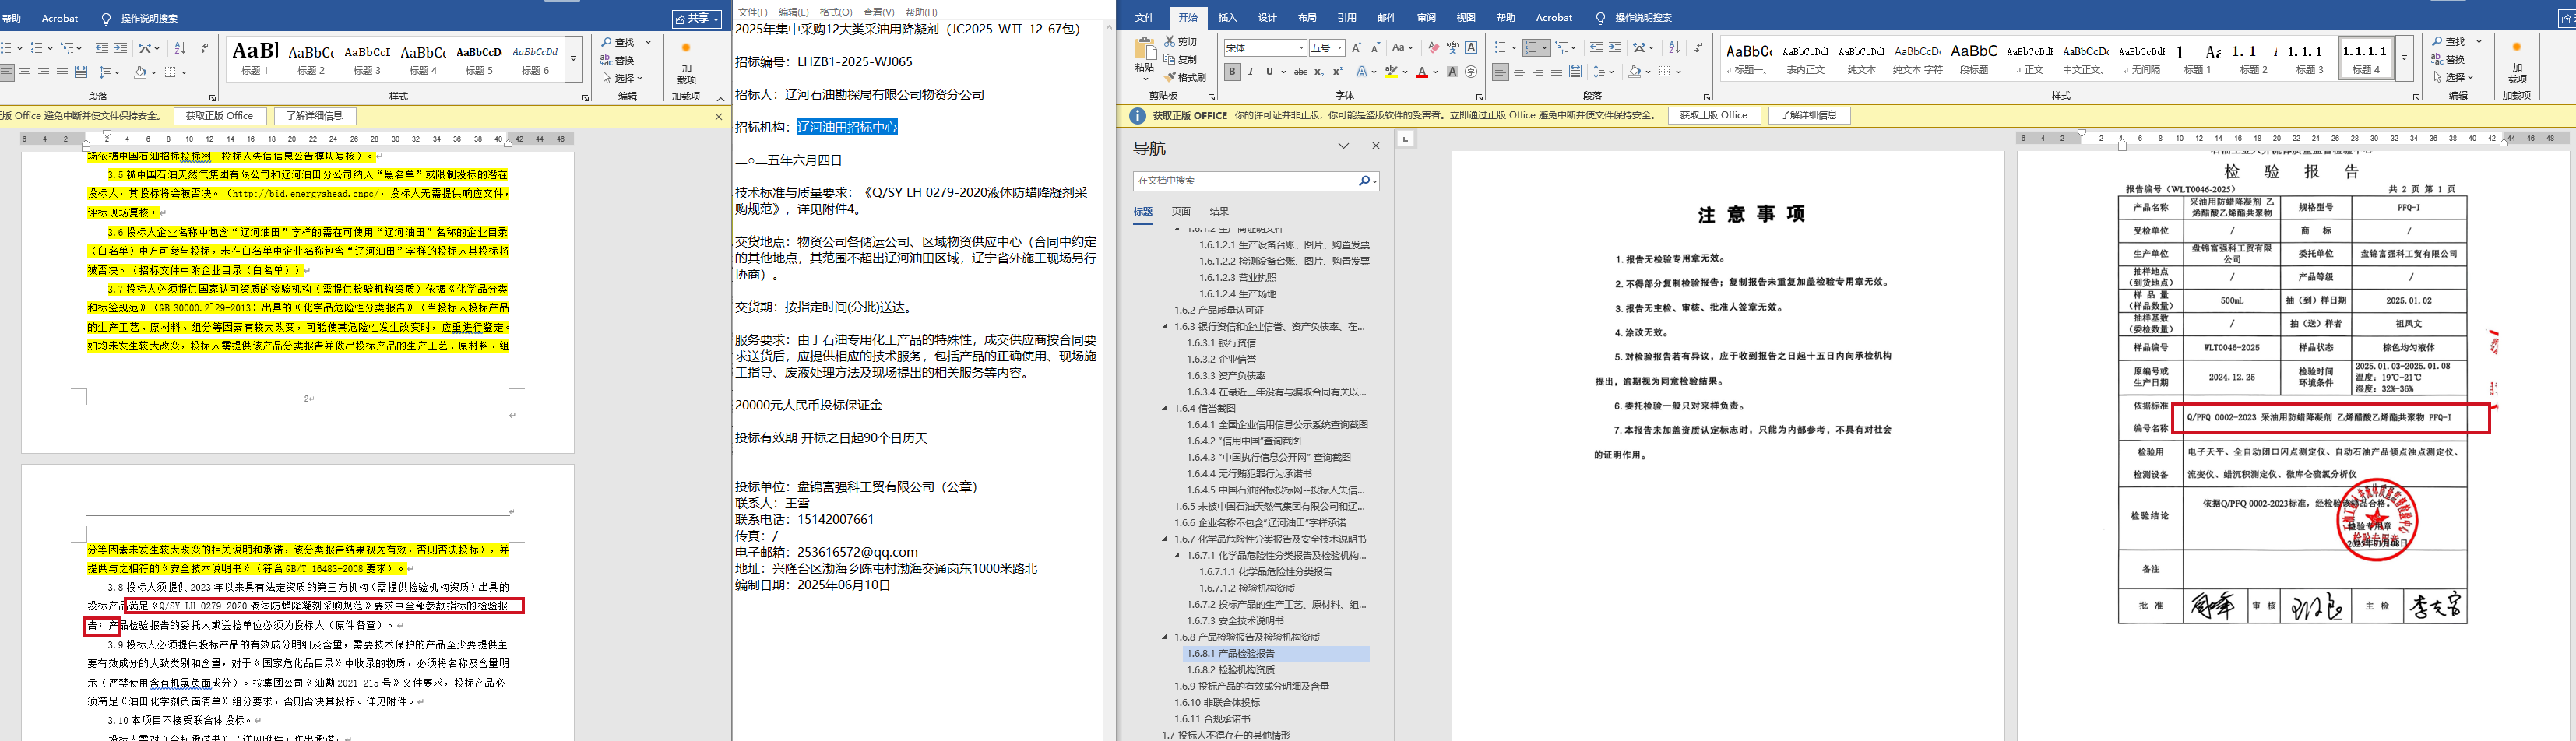2576x741 pixels.
Task: Toggle Italic formatting
Action: click(x=1250, y=72)
